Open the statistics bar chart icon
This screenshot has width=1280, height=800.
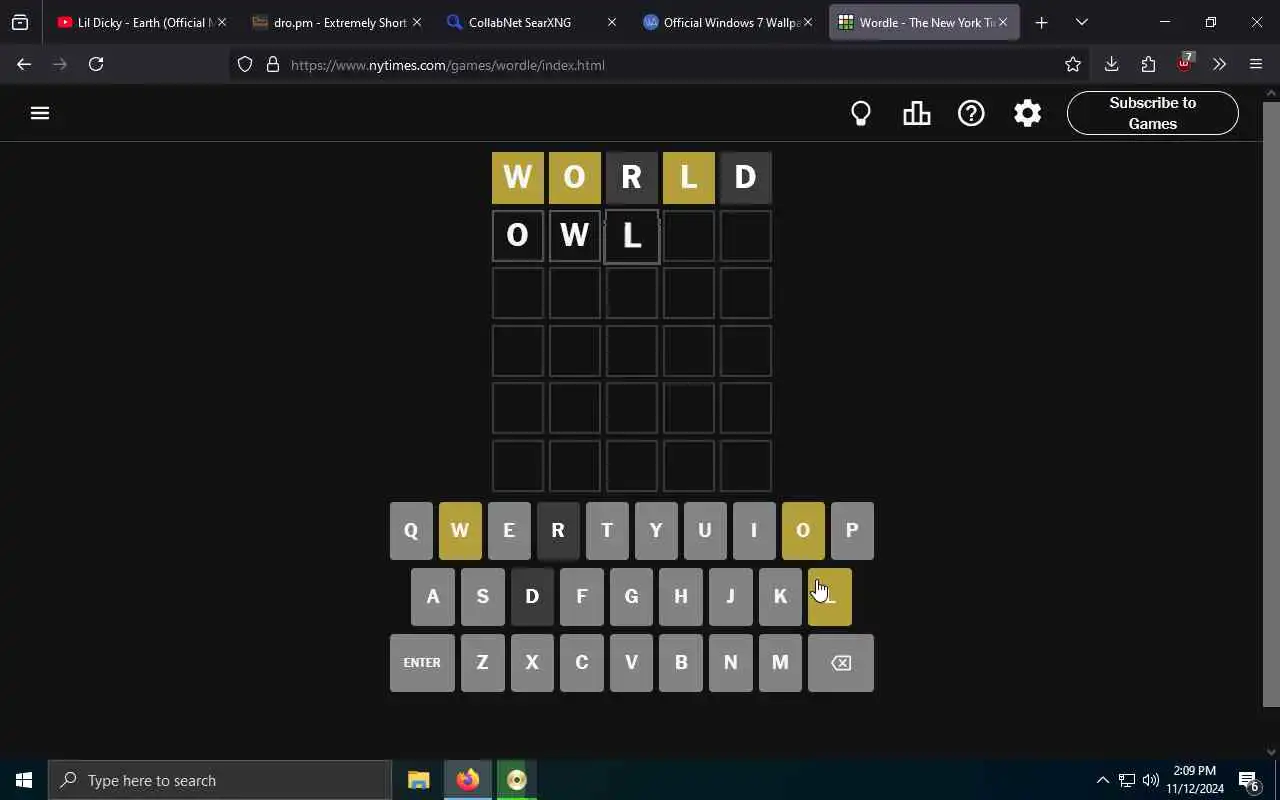[x=916, y=113]
